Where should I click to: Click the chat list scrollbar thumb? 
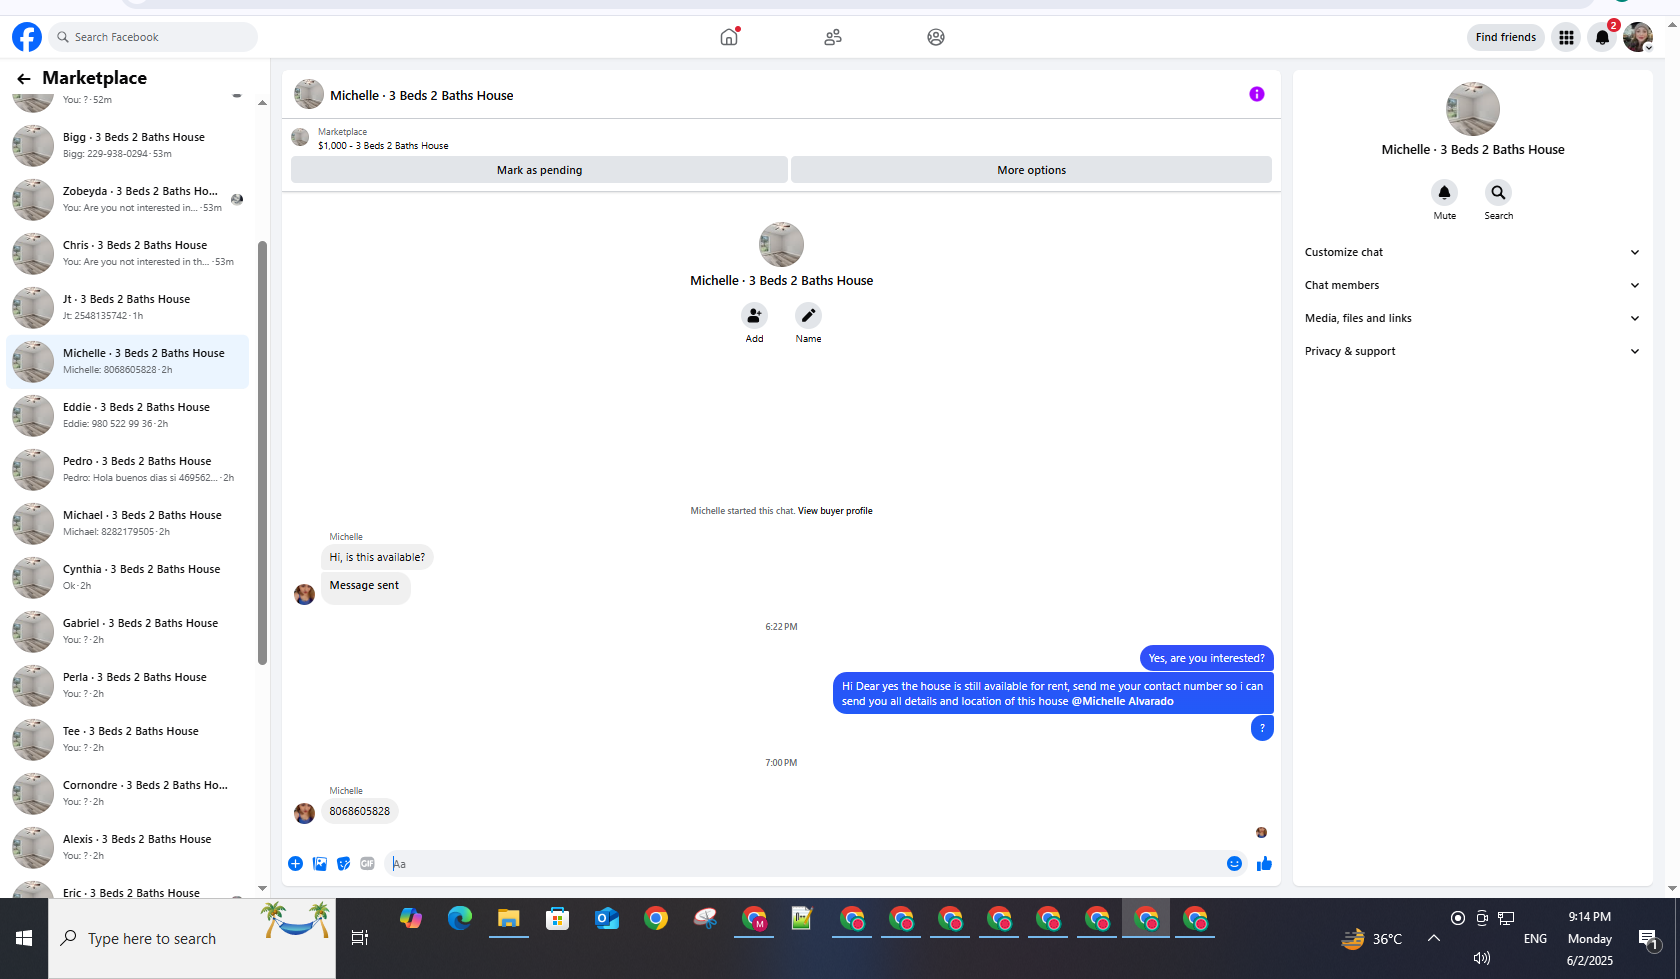pyautogui.click(x=262, y=453)
